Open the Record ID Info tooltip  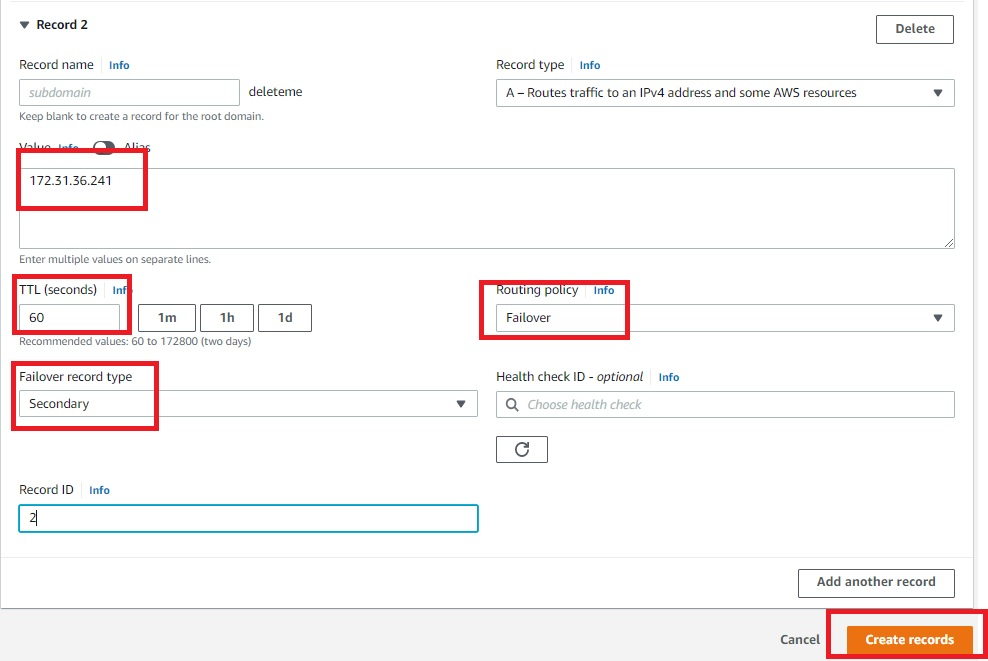point(99,490)
